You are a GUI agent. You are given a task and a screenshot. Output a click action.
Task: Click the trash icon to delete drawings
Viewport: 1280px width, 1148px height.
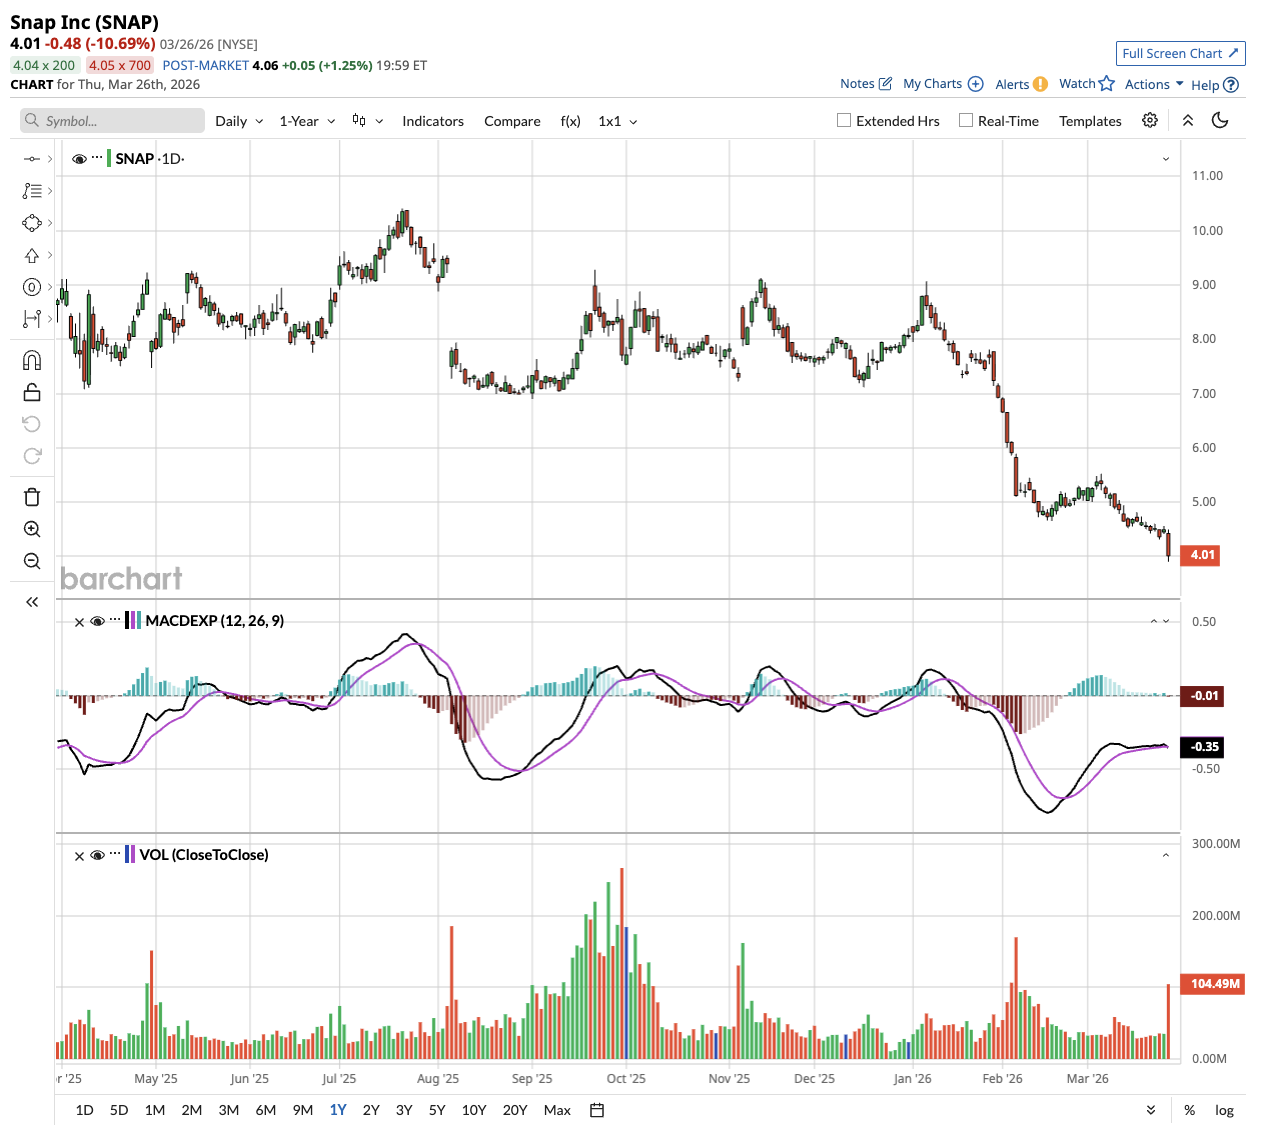point(32,497)
